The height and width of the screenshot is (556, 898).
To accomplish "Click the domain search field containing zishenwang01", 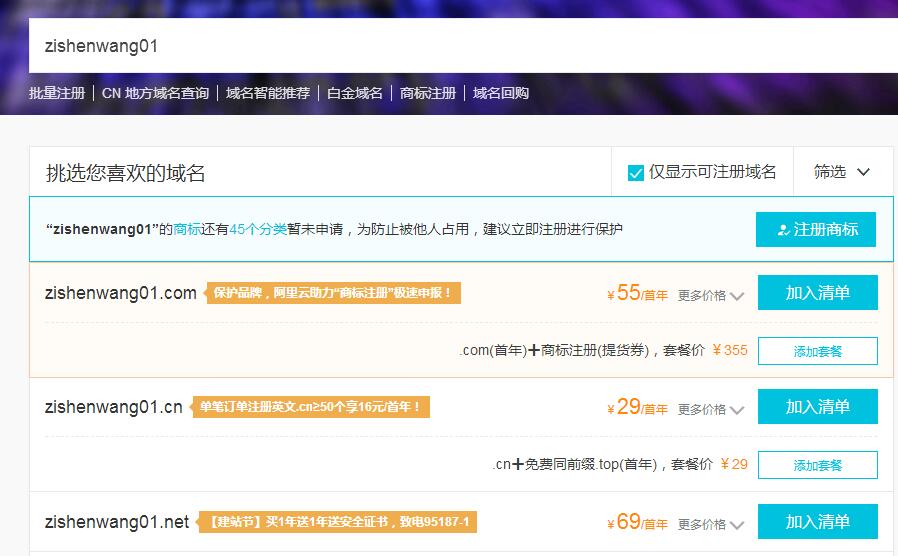I will point(463,45).
